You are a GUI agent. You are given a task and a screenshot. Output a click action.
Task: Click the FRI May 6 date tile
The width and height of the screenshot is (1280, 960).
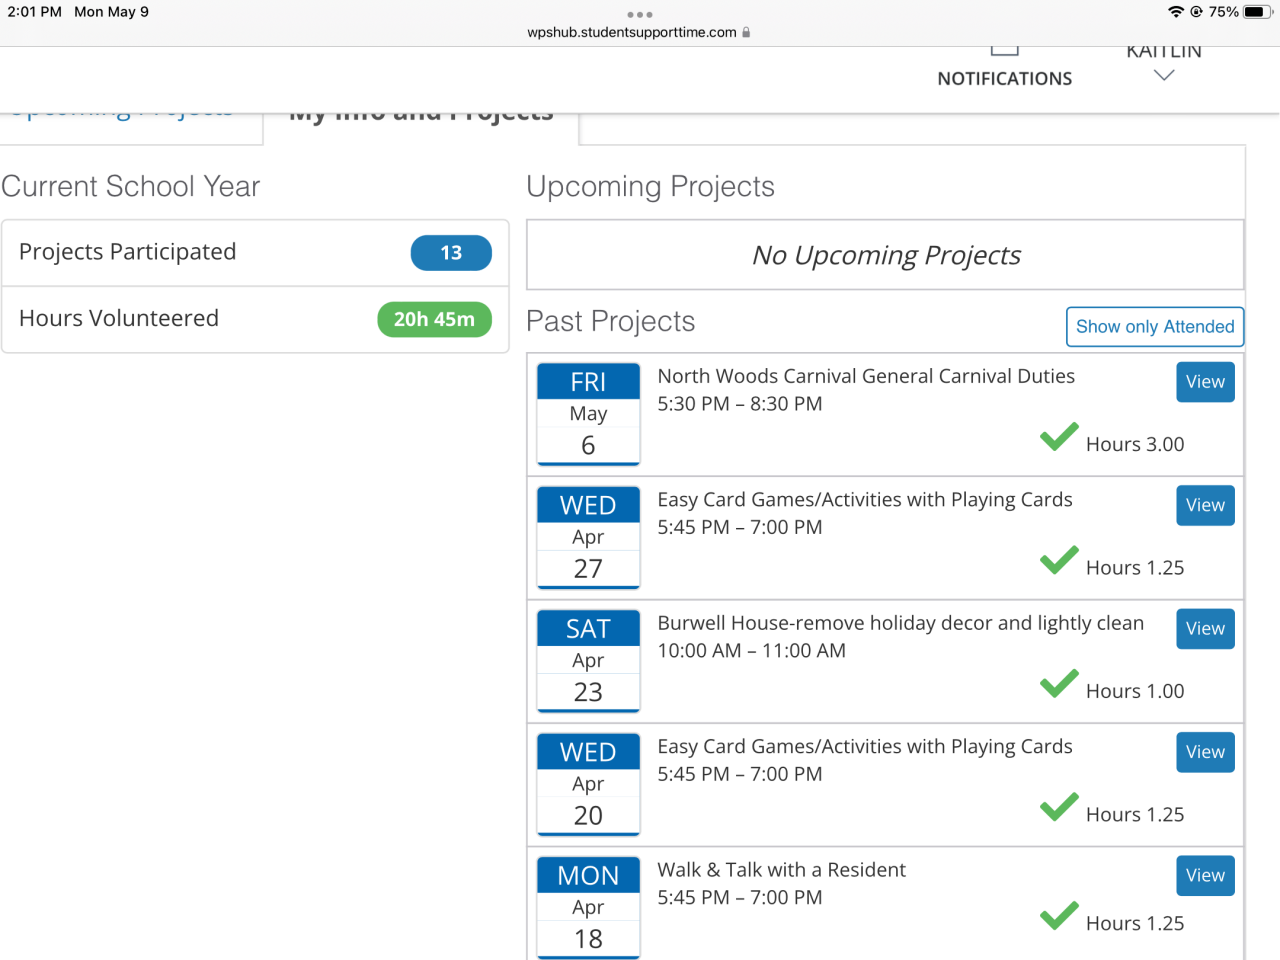[x=588, y=414]
